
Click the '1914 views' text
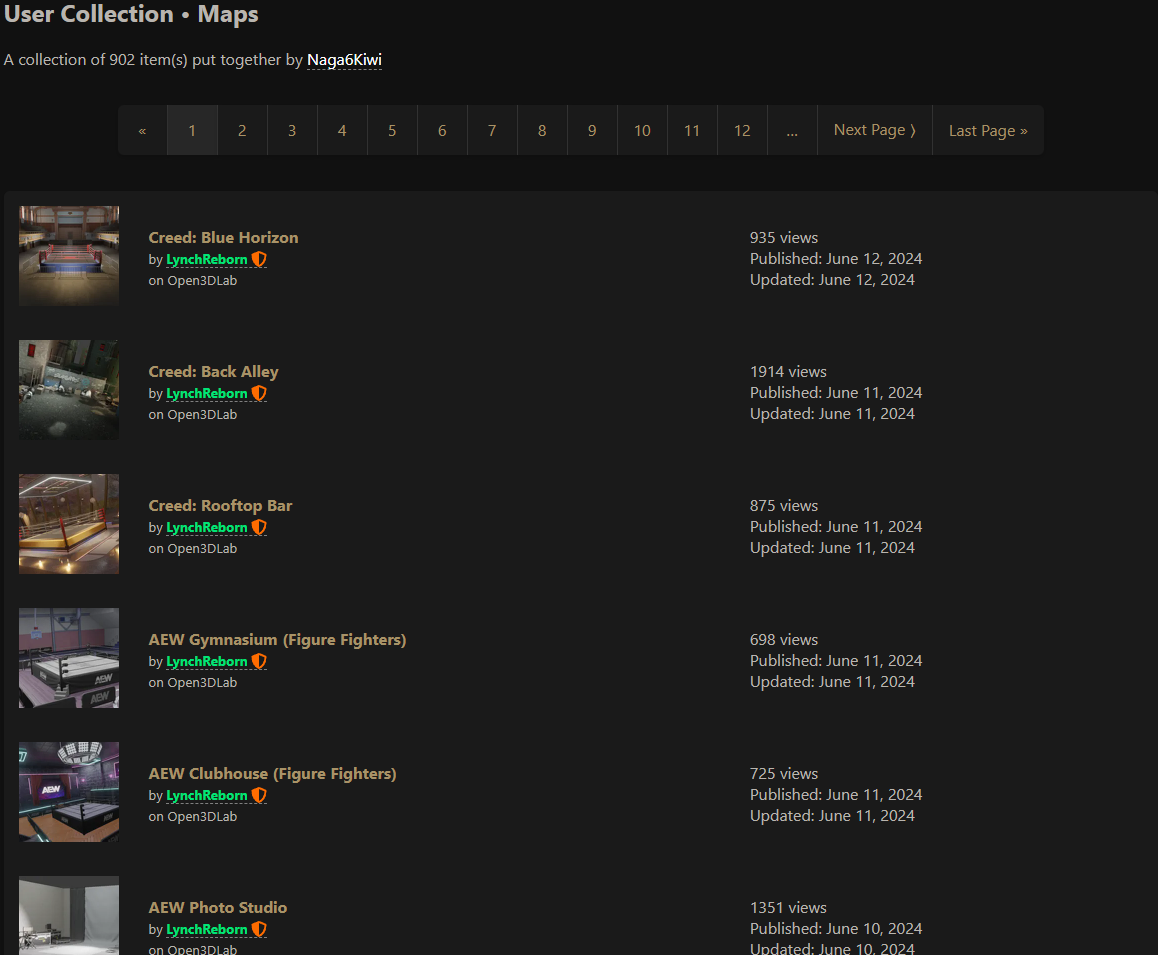click(x=788, y=372)
